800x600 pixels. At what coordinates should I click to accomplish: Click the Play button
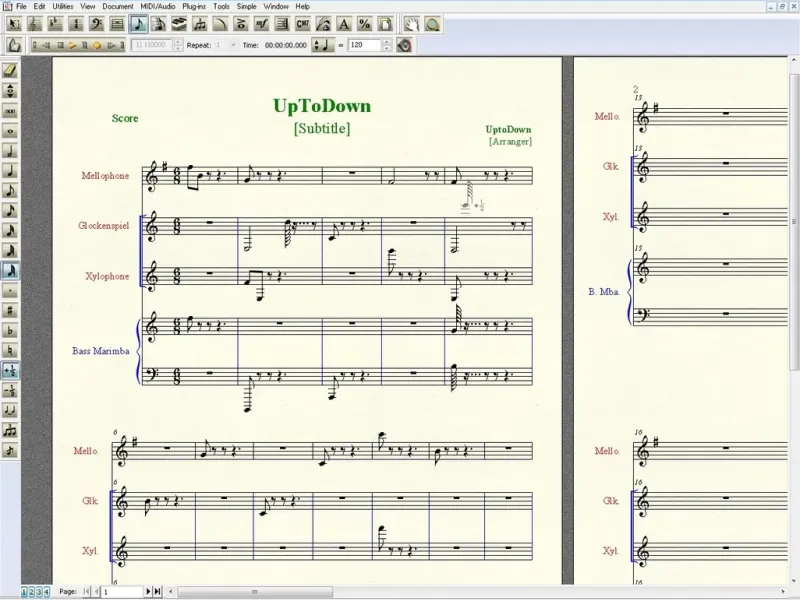coord(72,45)
